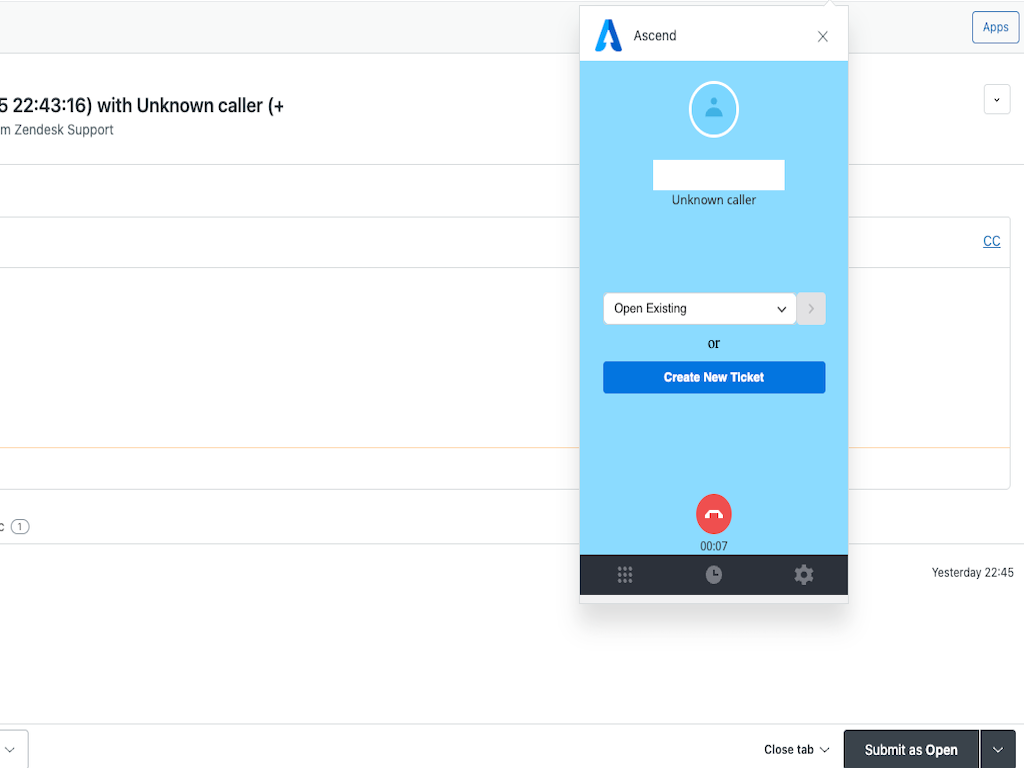This screenshot has width=1024, height=768.
Task: Click the Unknown caller label
Action: (x=713, y=199)
